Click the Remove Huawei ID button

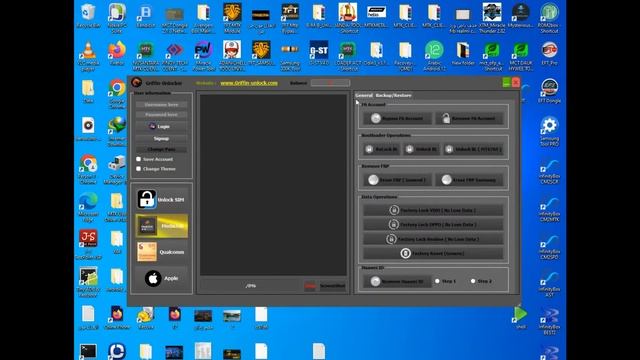coord(397,281)
